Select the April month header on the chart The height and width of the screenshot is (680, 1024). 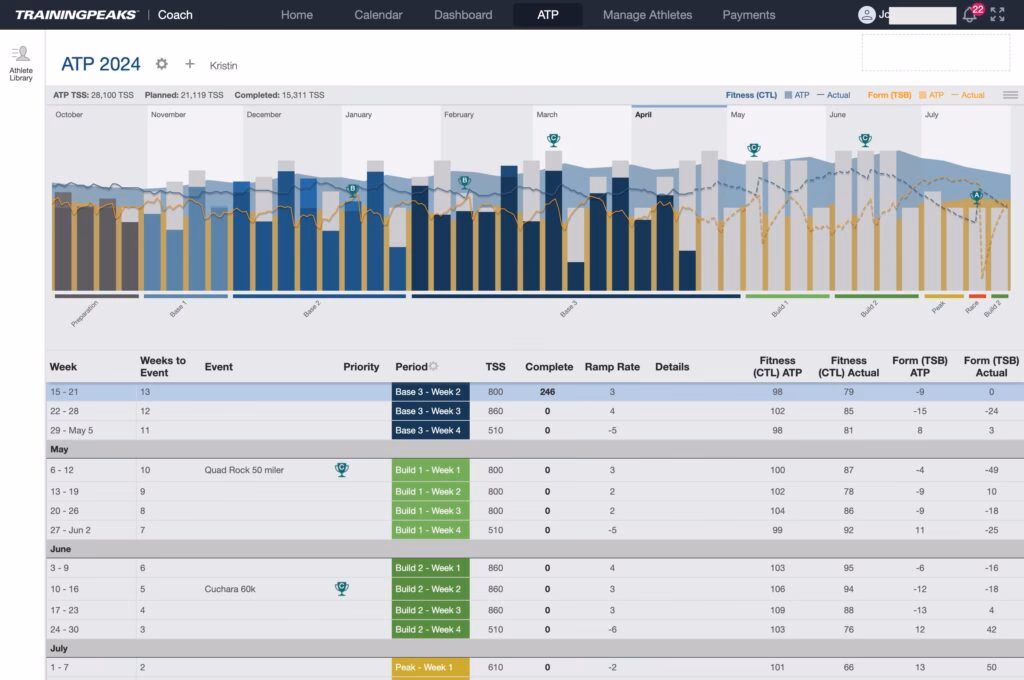pyautogui.click(x=644, y=115)
